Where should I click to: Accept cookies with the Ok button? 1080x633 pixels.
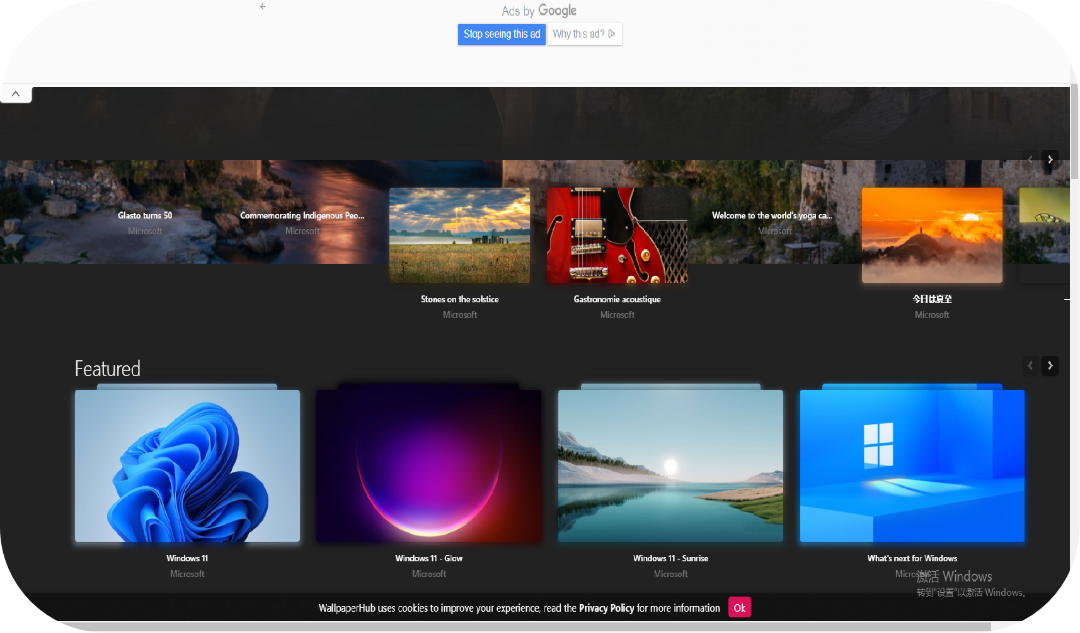pyautogui.click(x=739, y=608)
